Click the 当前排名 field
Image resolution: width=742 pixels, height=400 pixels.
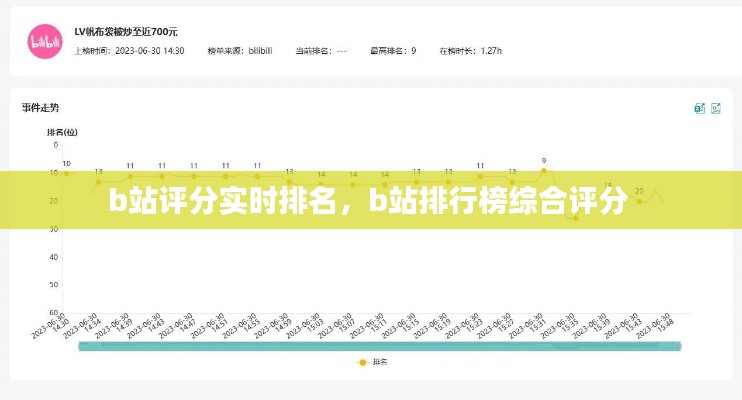(x=326, y=50)
